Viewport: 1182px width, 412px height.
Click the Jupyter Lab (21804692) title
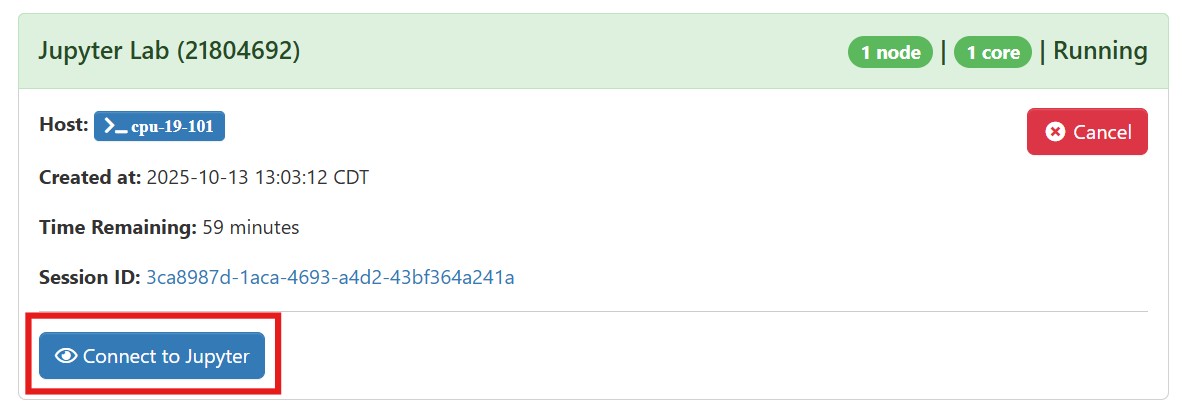coord(169,51)
